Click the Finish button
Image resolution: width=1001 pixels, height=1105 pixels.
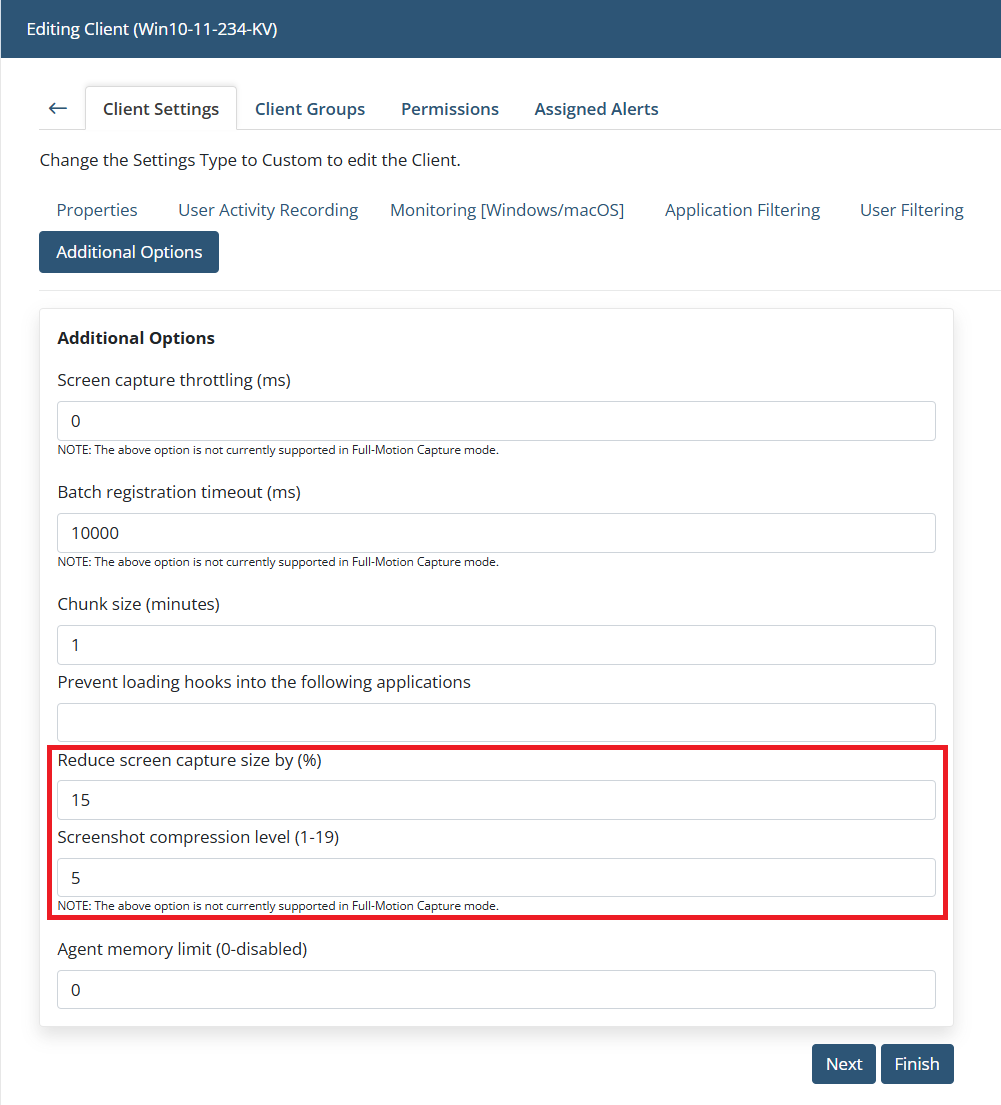click(x=917, y=1064)
